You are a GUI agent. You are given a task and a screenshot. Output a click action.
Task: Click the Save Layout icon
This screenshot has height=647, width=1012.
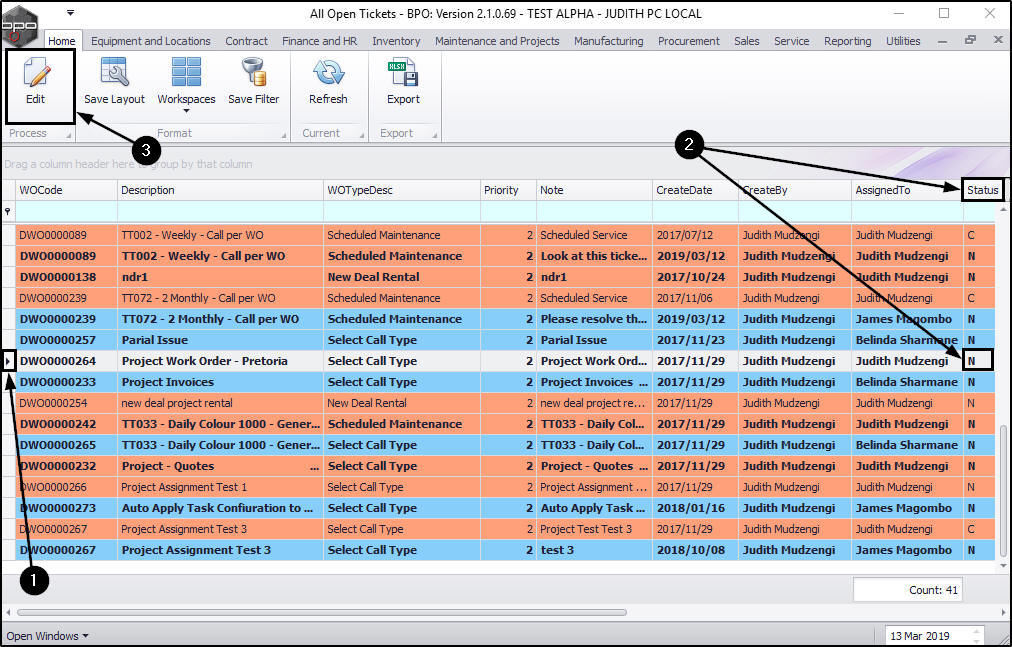tap(114, 72)
